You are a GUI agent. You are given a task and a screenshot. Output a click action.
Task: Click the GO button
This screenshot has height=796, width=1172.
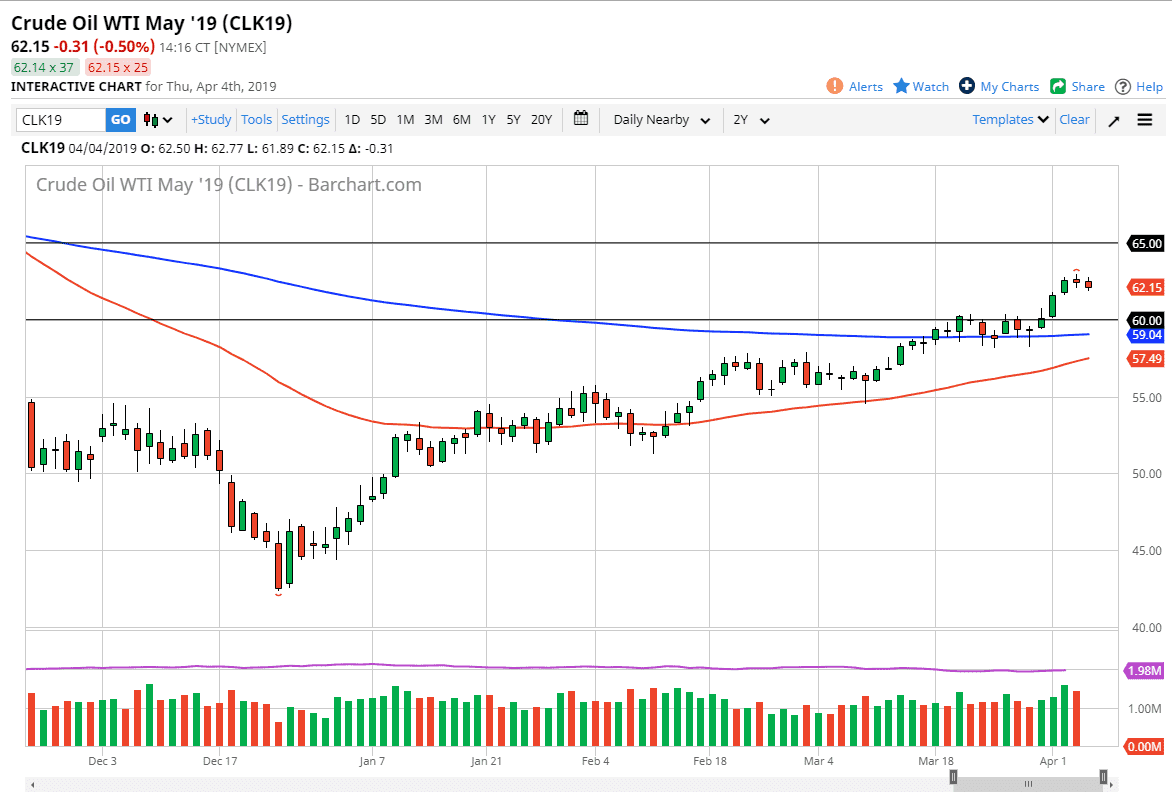pyautogui.click(x=120, y=118)
